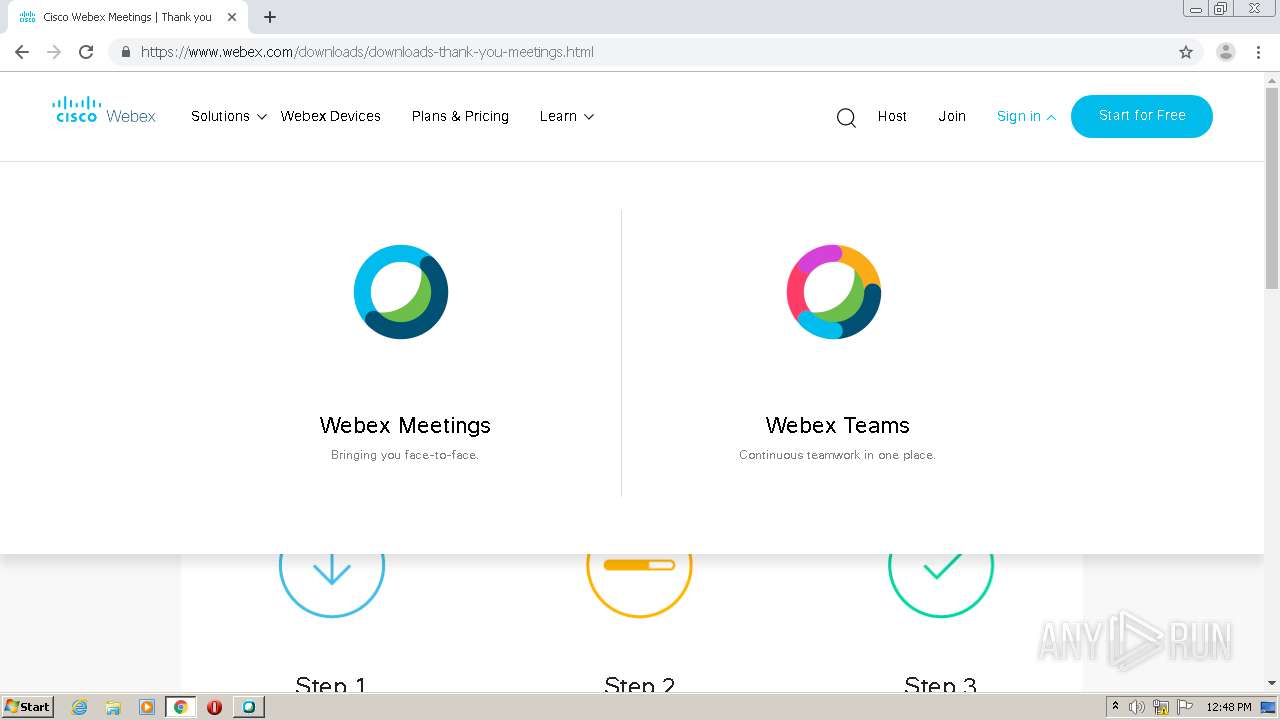Image resolution: width=1280 pixels, height=720 pixels.
Task: Open Windows Explorer folder in taskbar
Action: (113, 707)
